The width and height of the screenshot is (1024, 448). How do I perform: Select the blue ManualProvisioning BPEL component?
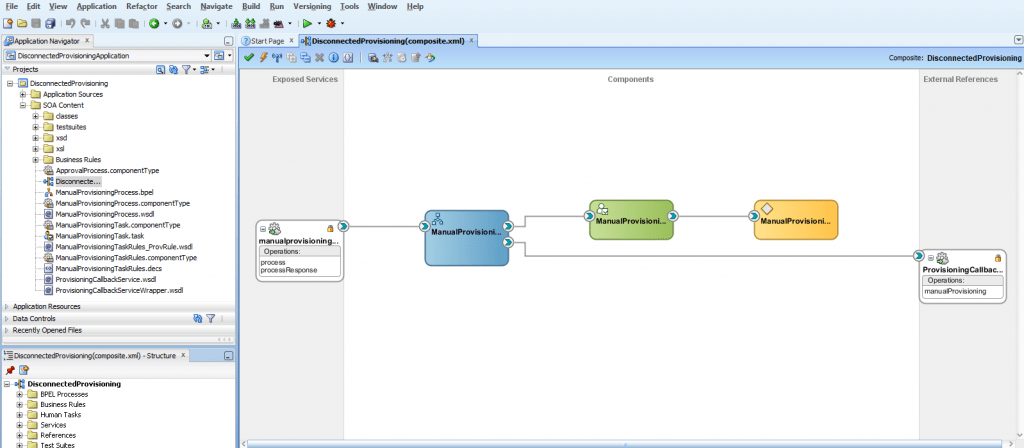466,237
